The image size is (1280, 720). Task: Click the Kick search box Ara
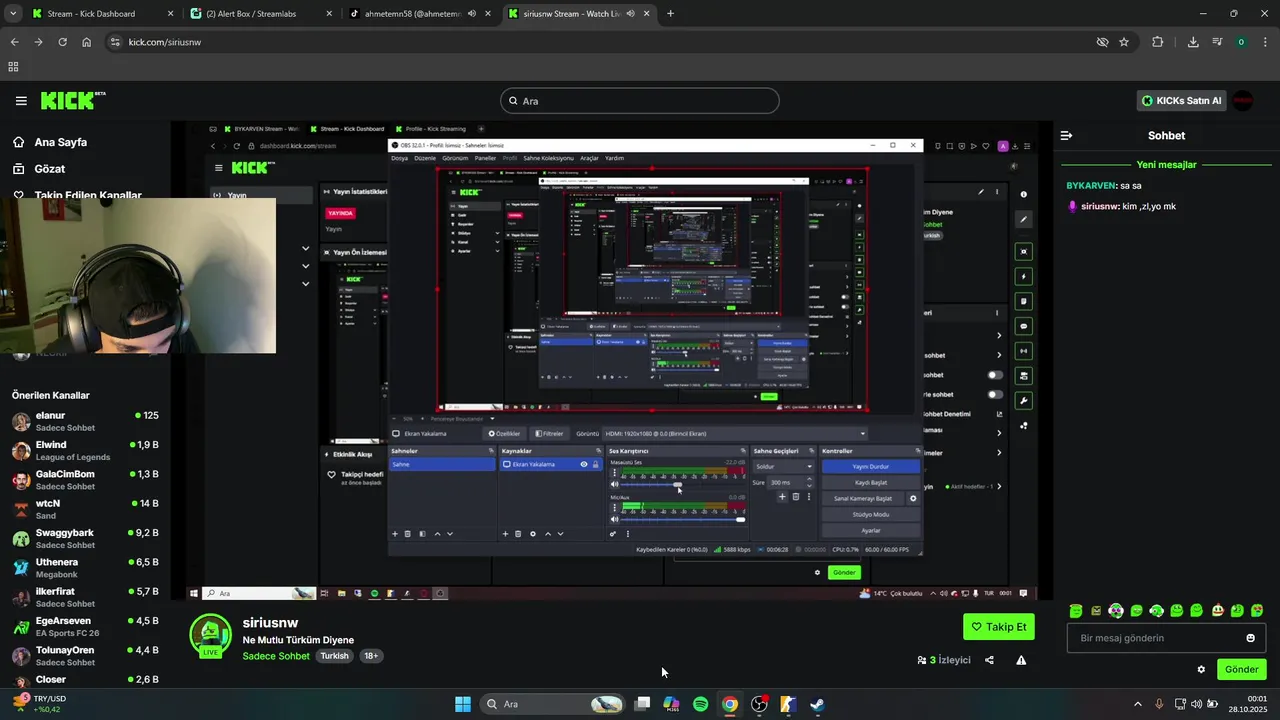[x=640, y=101]
